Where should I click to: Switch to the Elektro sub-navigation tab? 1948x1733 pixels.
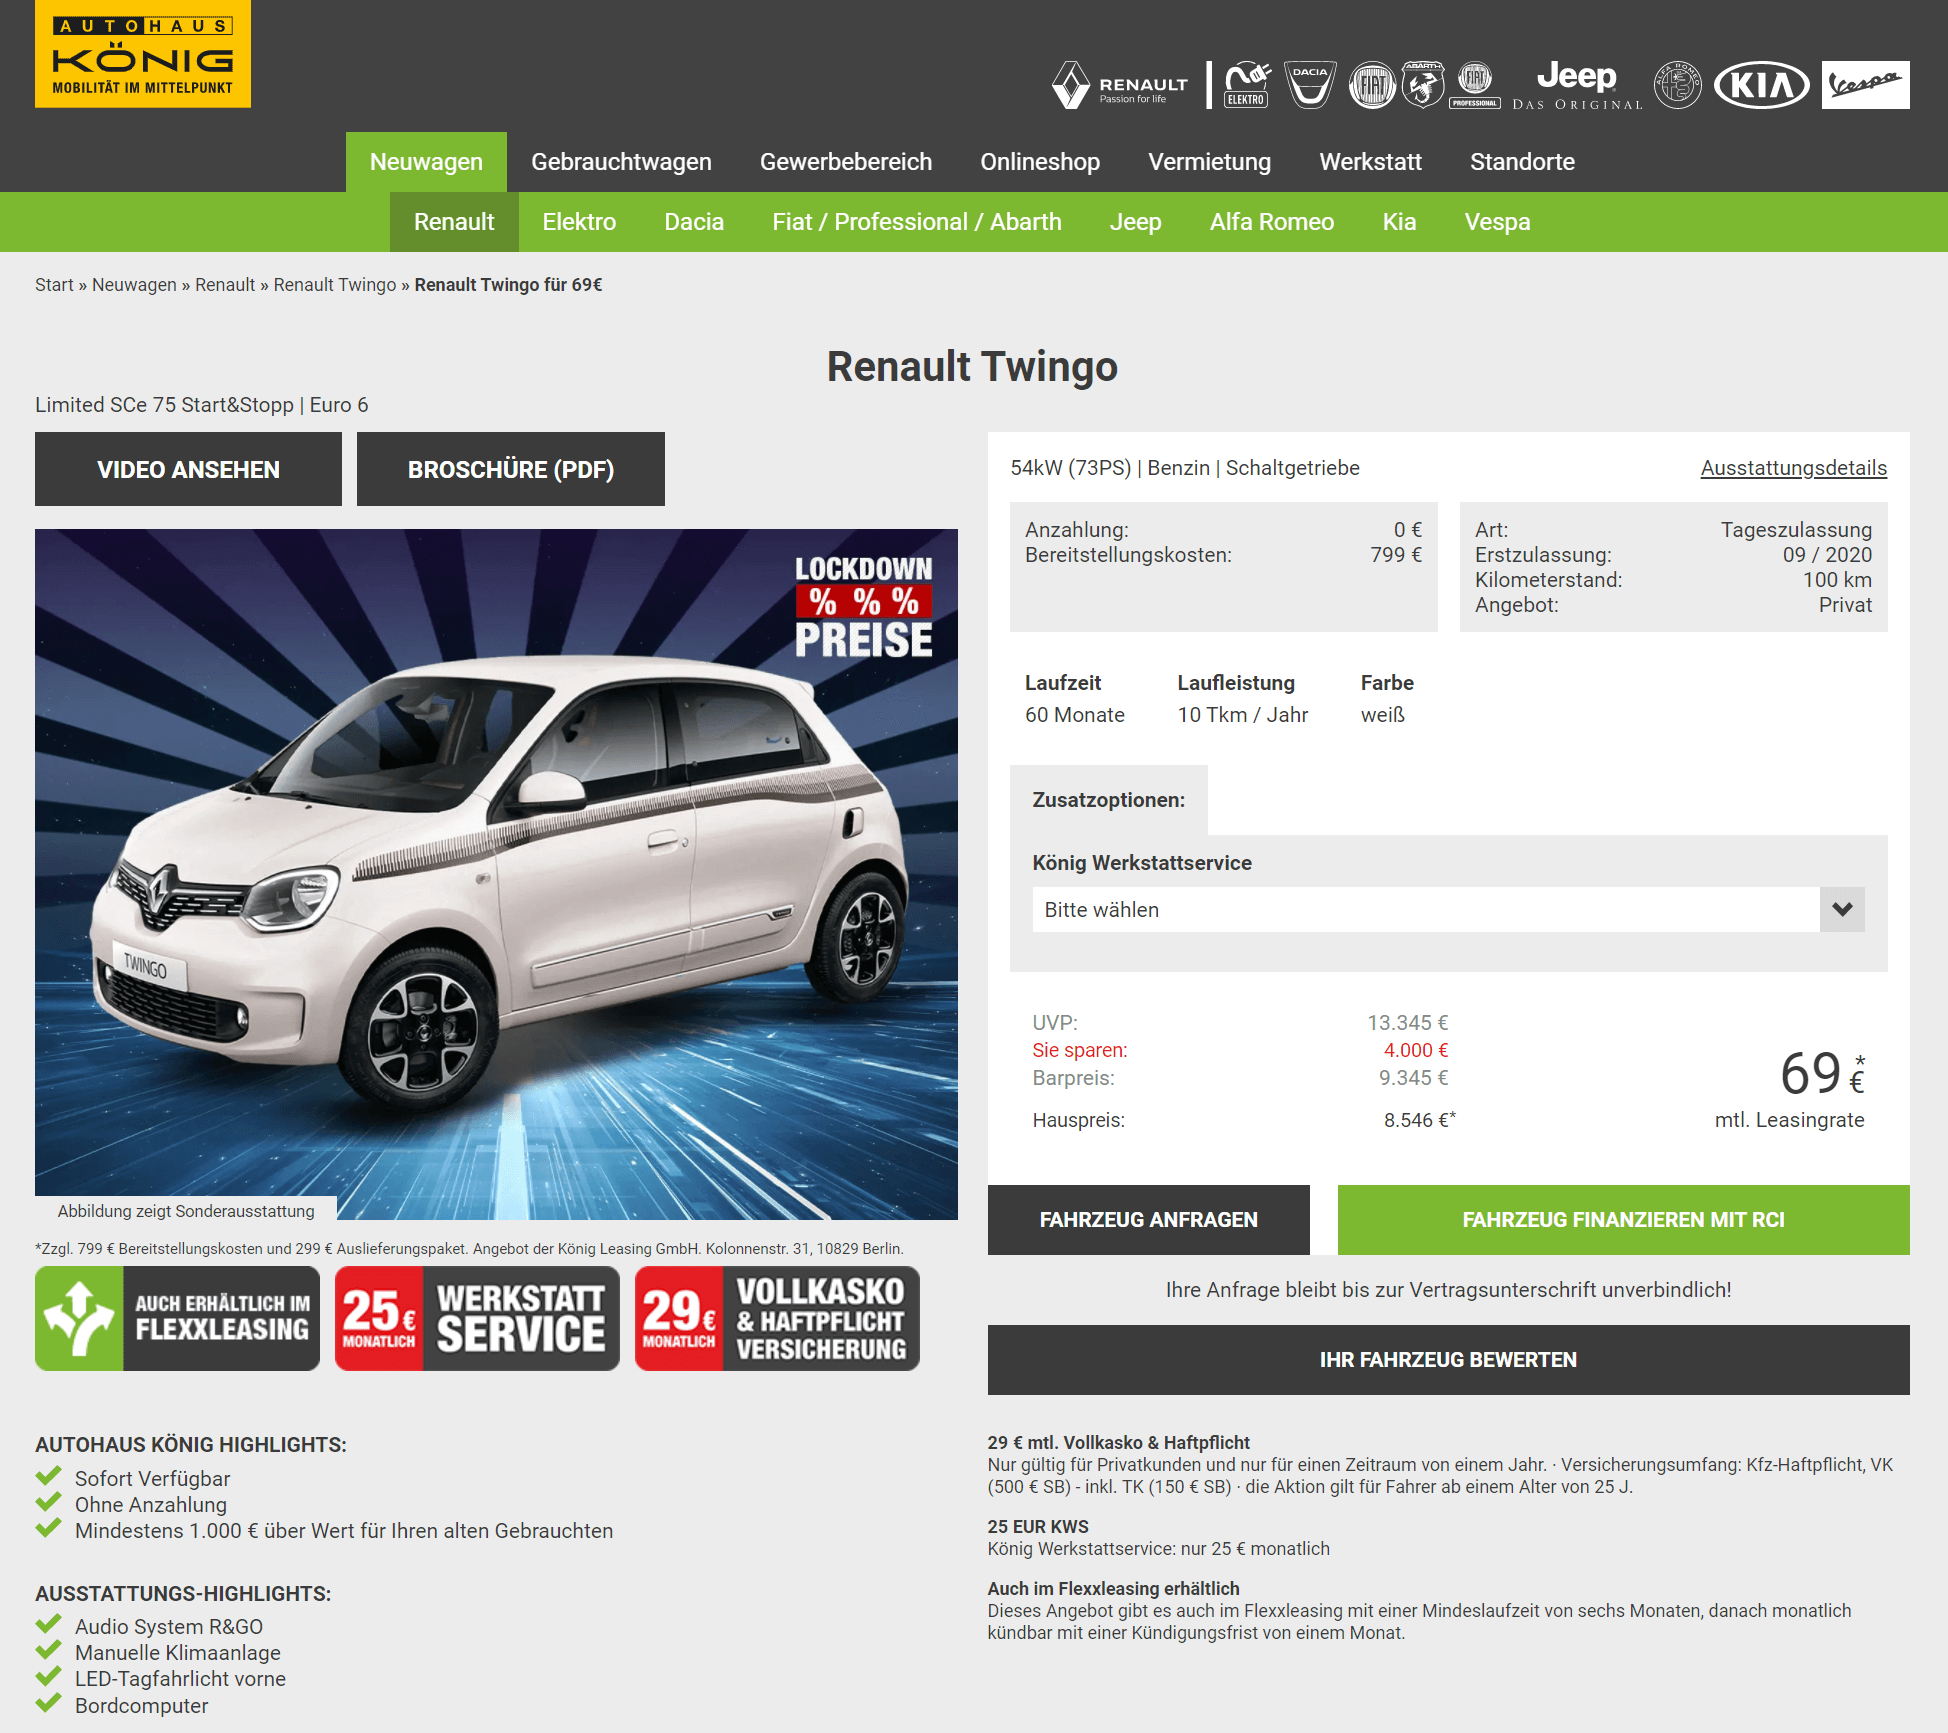pos(579,222)
